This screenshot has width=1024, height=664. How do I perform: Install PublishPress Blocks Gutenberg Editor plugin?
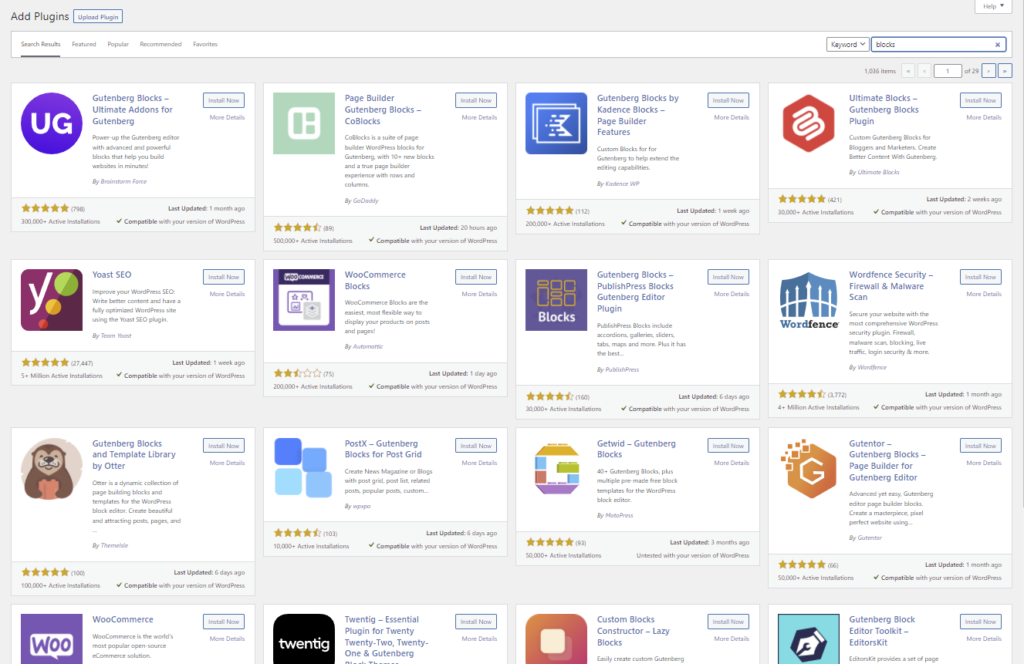click(728, 277)
